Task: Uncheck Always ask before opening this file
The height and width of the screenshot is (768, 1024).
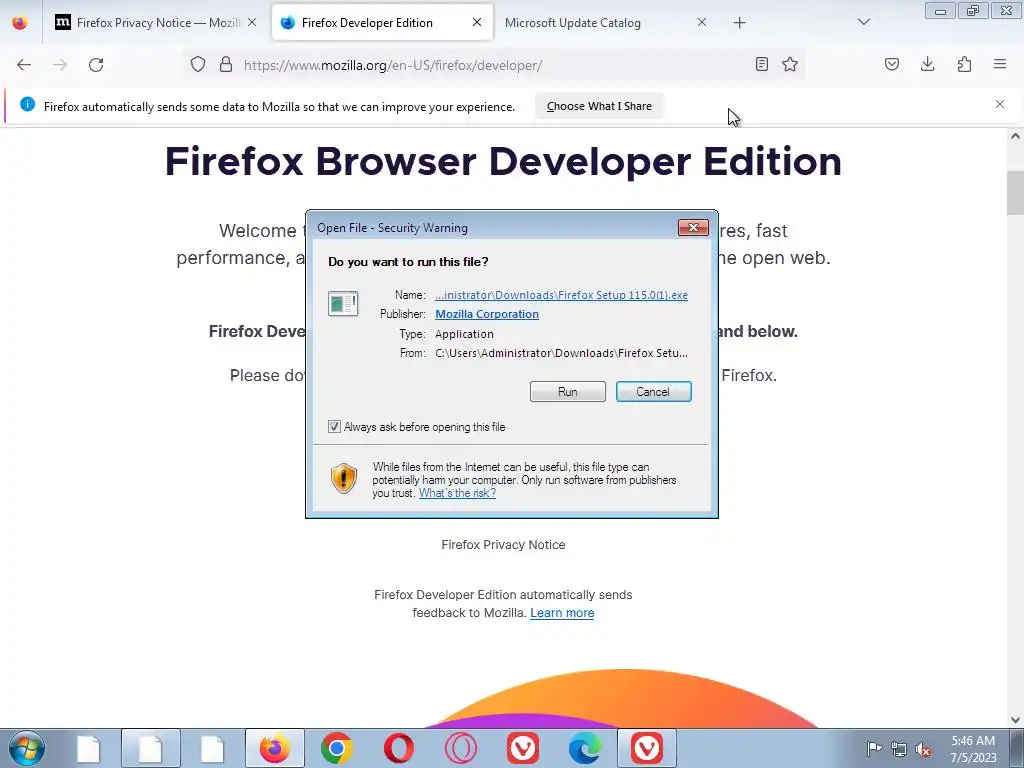Action: (334, 427)
